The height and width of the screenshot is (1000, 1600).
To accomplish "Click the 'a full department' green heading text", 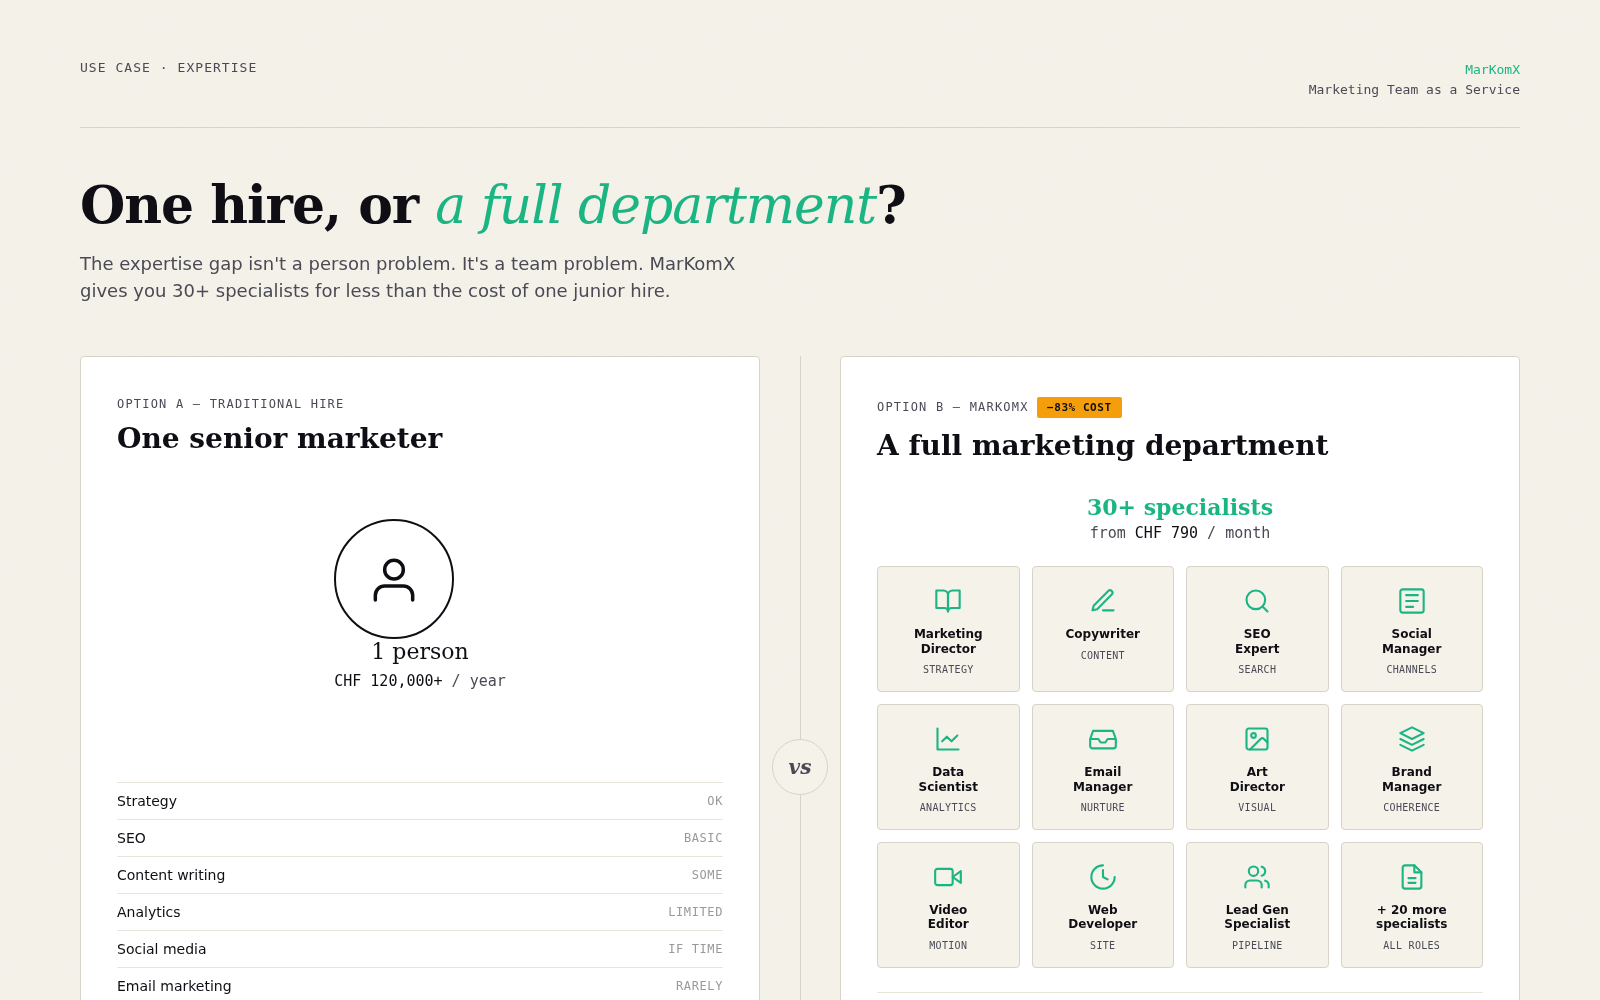I will click(656, 205).
